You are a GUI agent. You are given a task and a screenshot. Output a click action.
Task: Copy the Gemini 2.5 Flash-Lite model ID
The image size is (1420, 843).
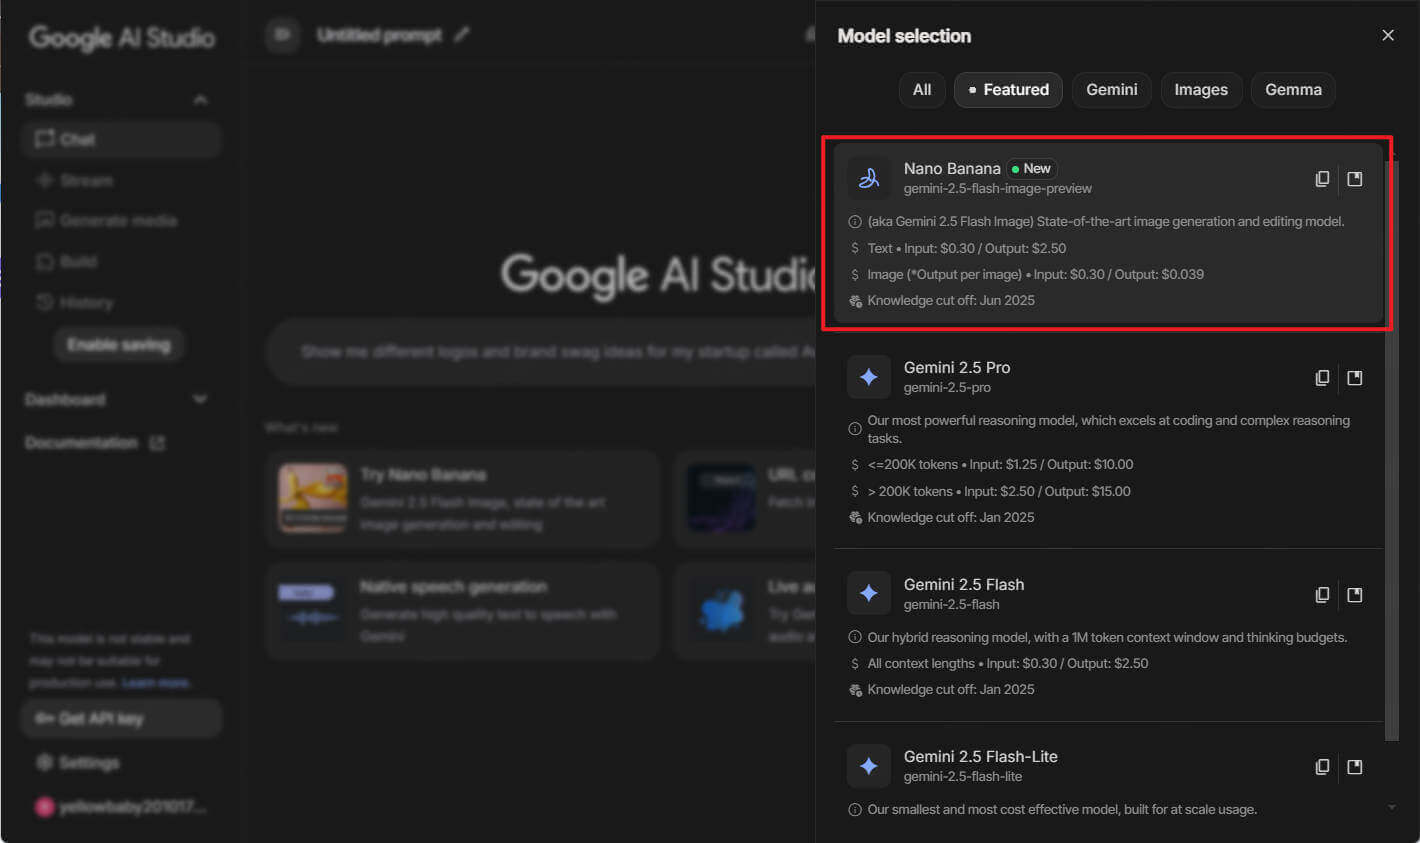(x=1322, y=767)
